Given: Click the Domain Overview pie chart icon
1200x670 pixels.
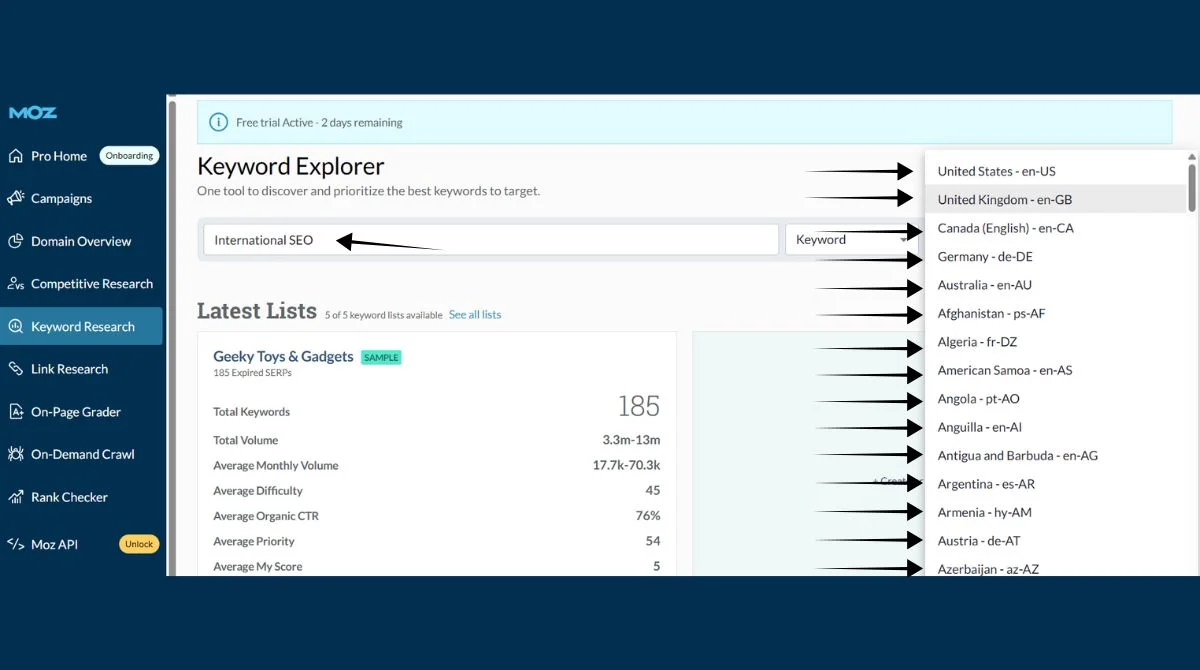Looking at the screenshot, I should pos(15,241).
